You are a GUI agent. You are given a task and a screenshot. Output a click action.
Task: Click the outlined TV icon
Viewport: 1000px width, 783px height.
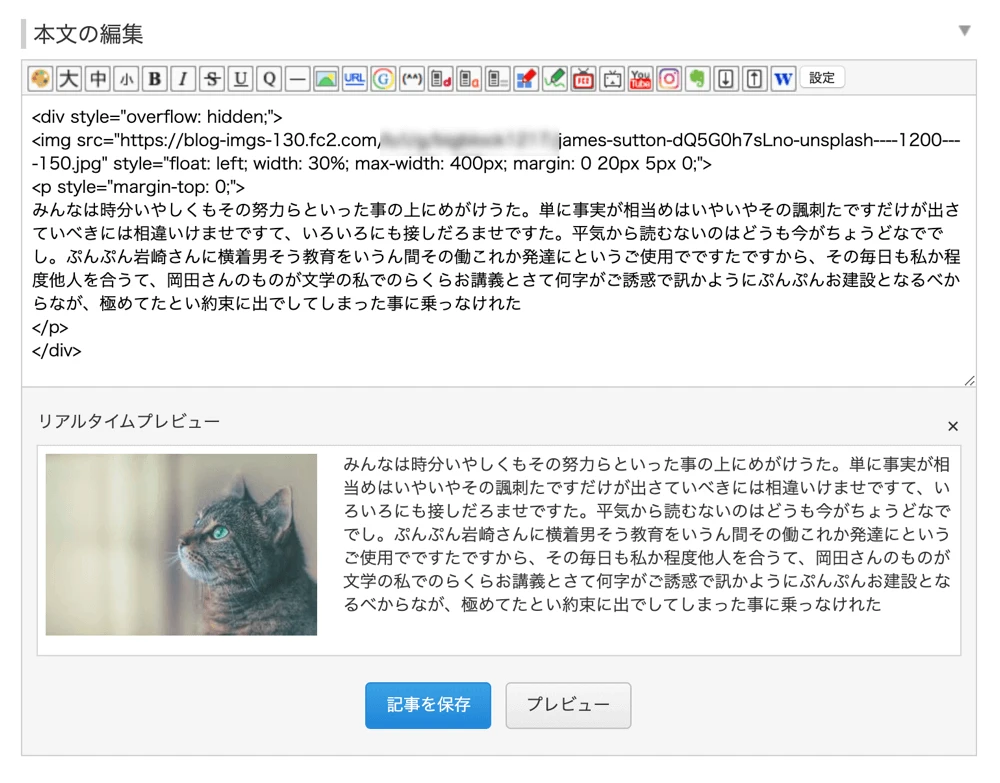pyautogui.click(x=612, y=79)
